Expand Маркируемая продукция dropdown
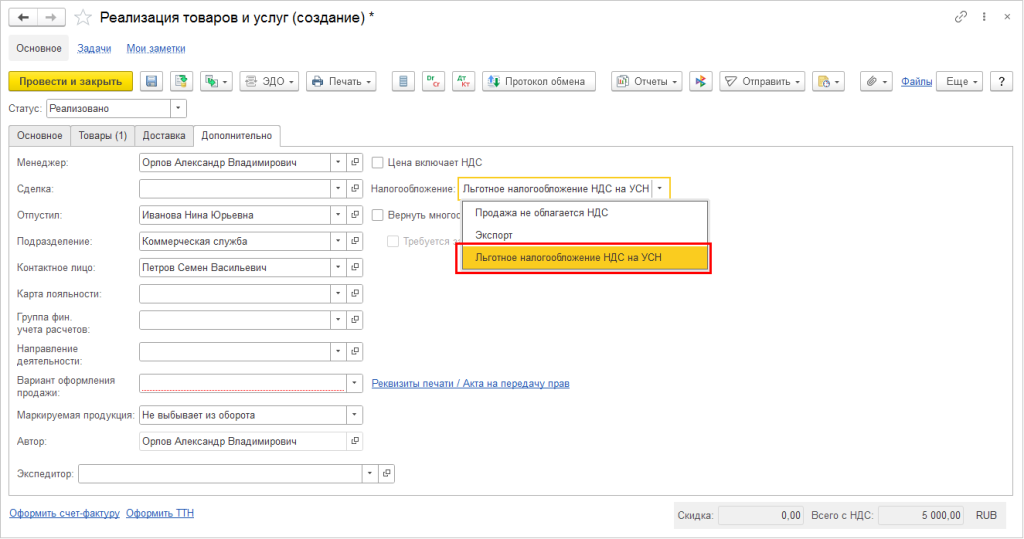1024x539 pixels. point(355,415)
